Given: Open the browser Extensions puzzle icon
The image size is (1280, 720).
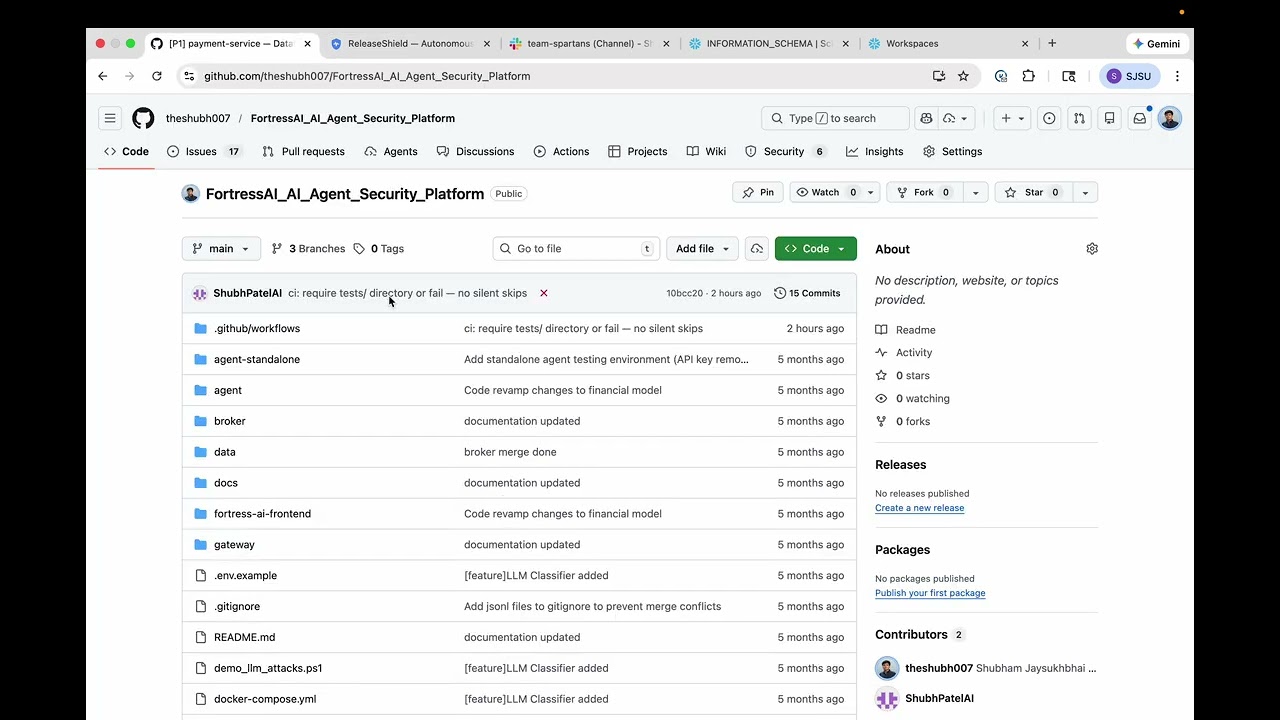Looking at the screenshot, I should 1028,76.
